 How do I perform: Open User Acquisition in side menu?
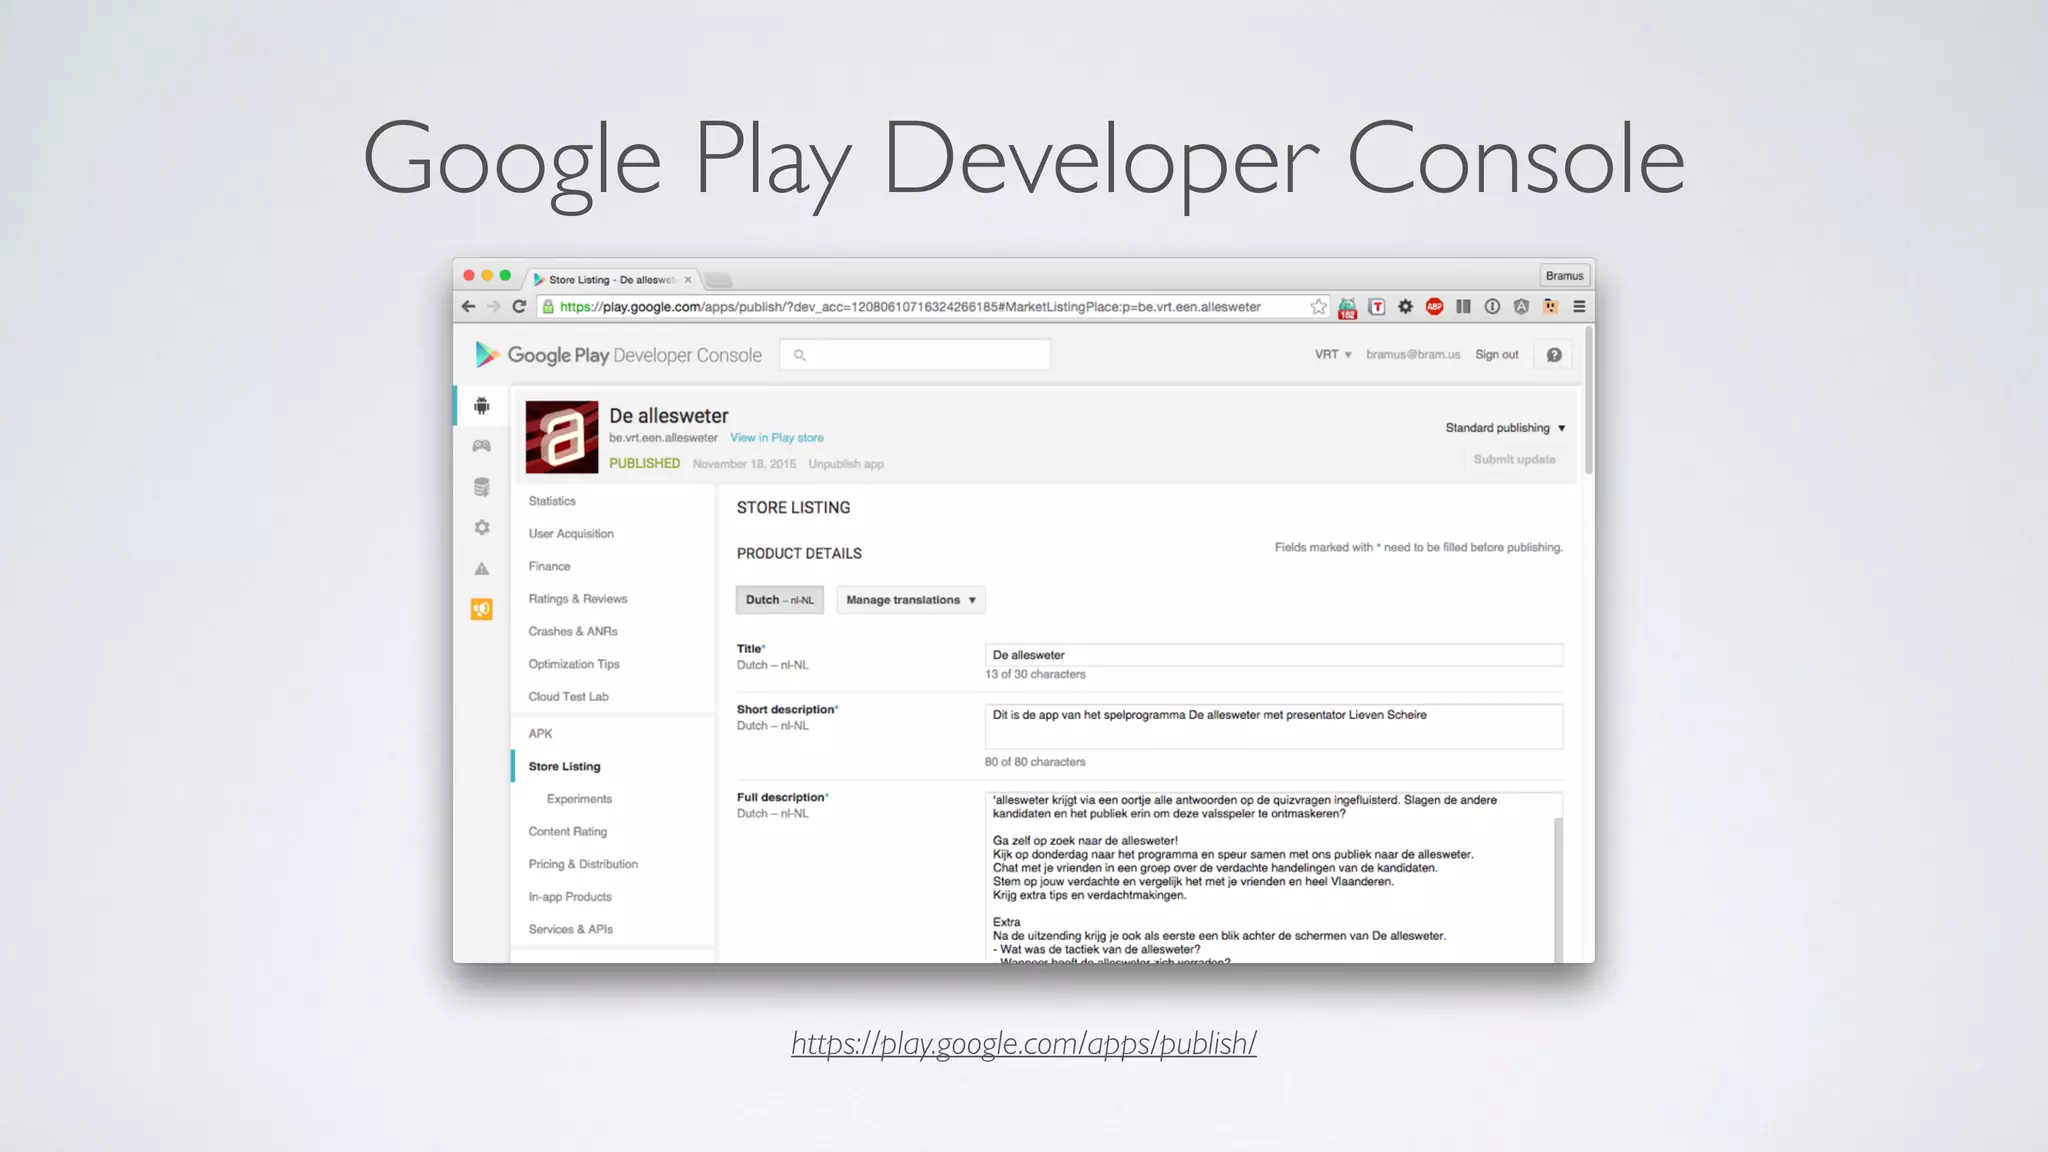[571, 534]
